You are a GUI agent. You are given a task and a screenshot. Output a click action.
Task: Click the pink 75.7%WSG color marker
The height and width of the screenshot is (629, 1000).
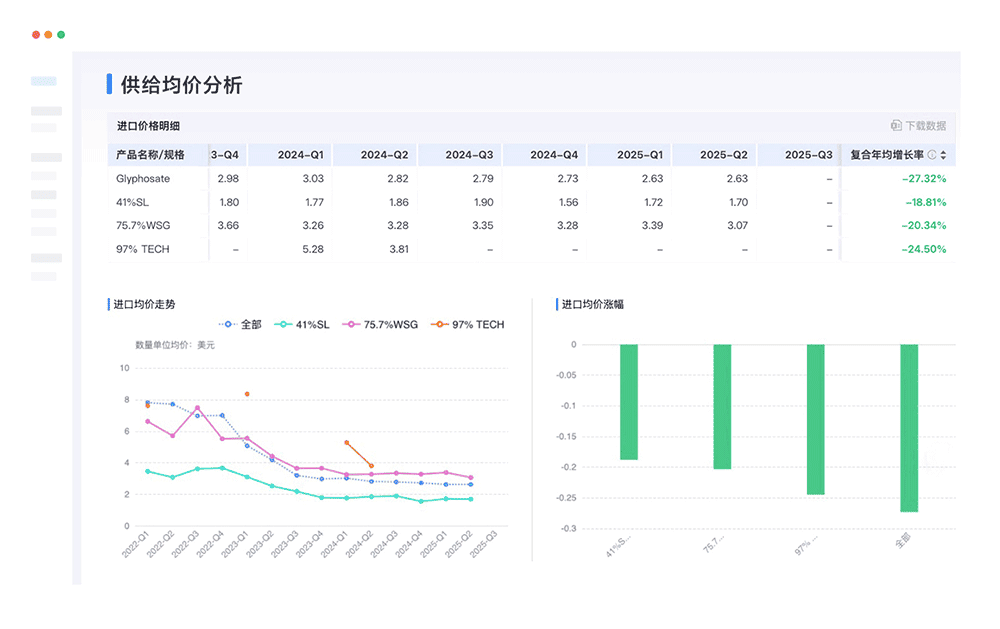click(352, 324)
